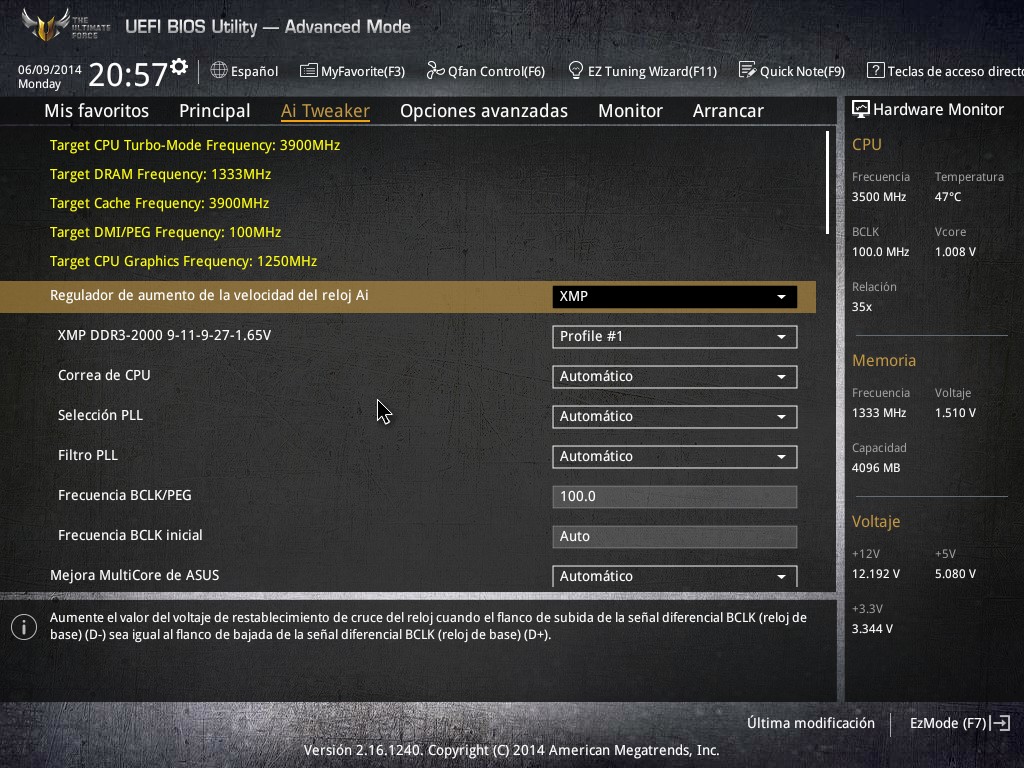The height and width of the screenshot is (768, 1024).
Task: Click the Correa de CPU label
Action: 104,375
